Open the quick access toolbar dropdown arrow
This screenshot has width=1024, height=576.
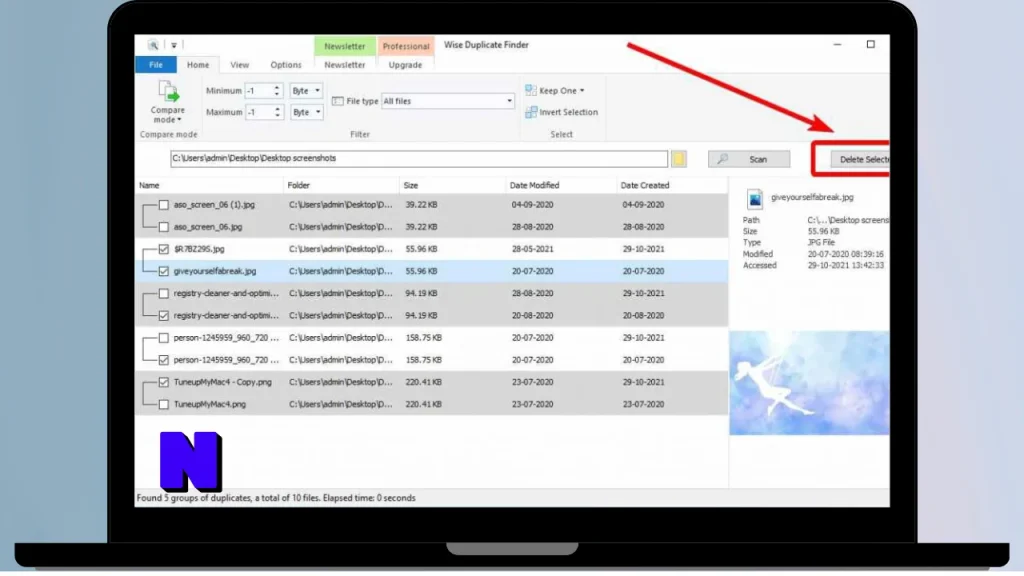coord(174,46)
